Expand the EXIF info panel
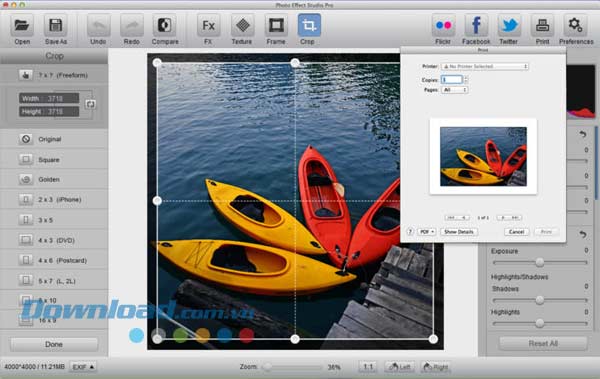Viewport: 600px width, 379px height. (x=83, y=367)
